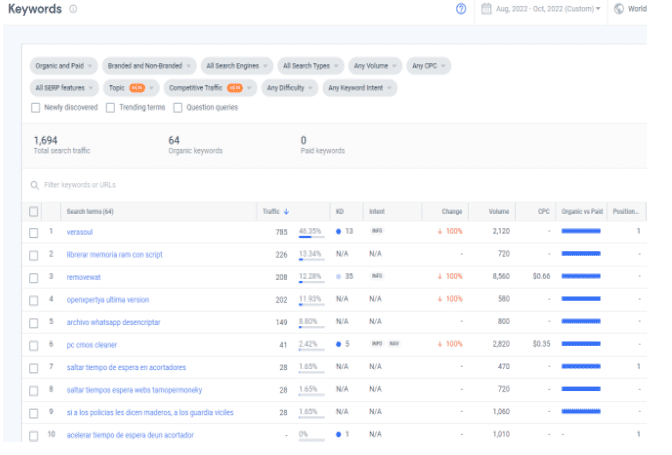Expand the All Search Engines filter
The image size is (672, 455).
pos(235,66)
